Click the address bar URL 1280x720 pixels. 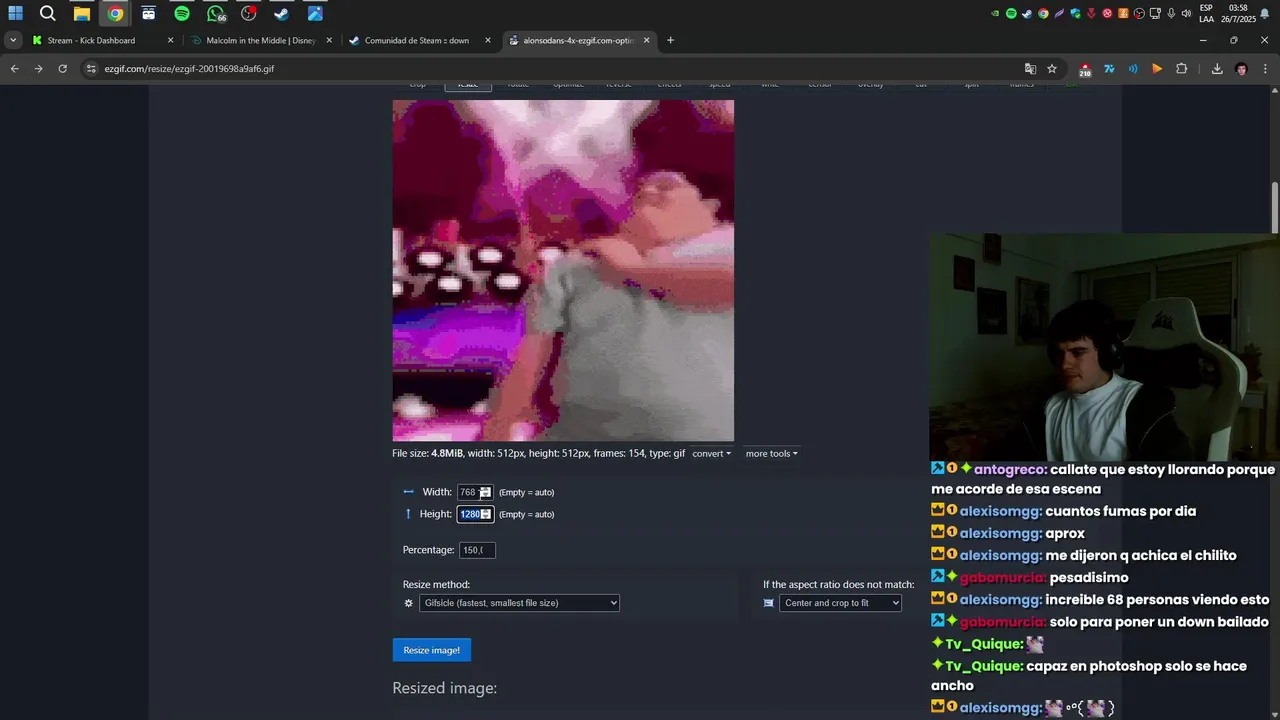[x=189, y=69]
